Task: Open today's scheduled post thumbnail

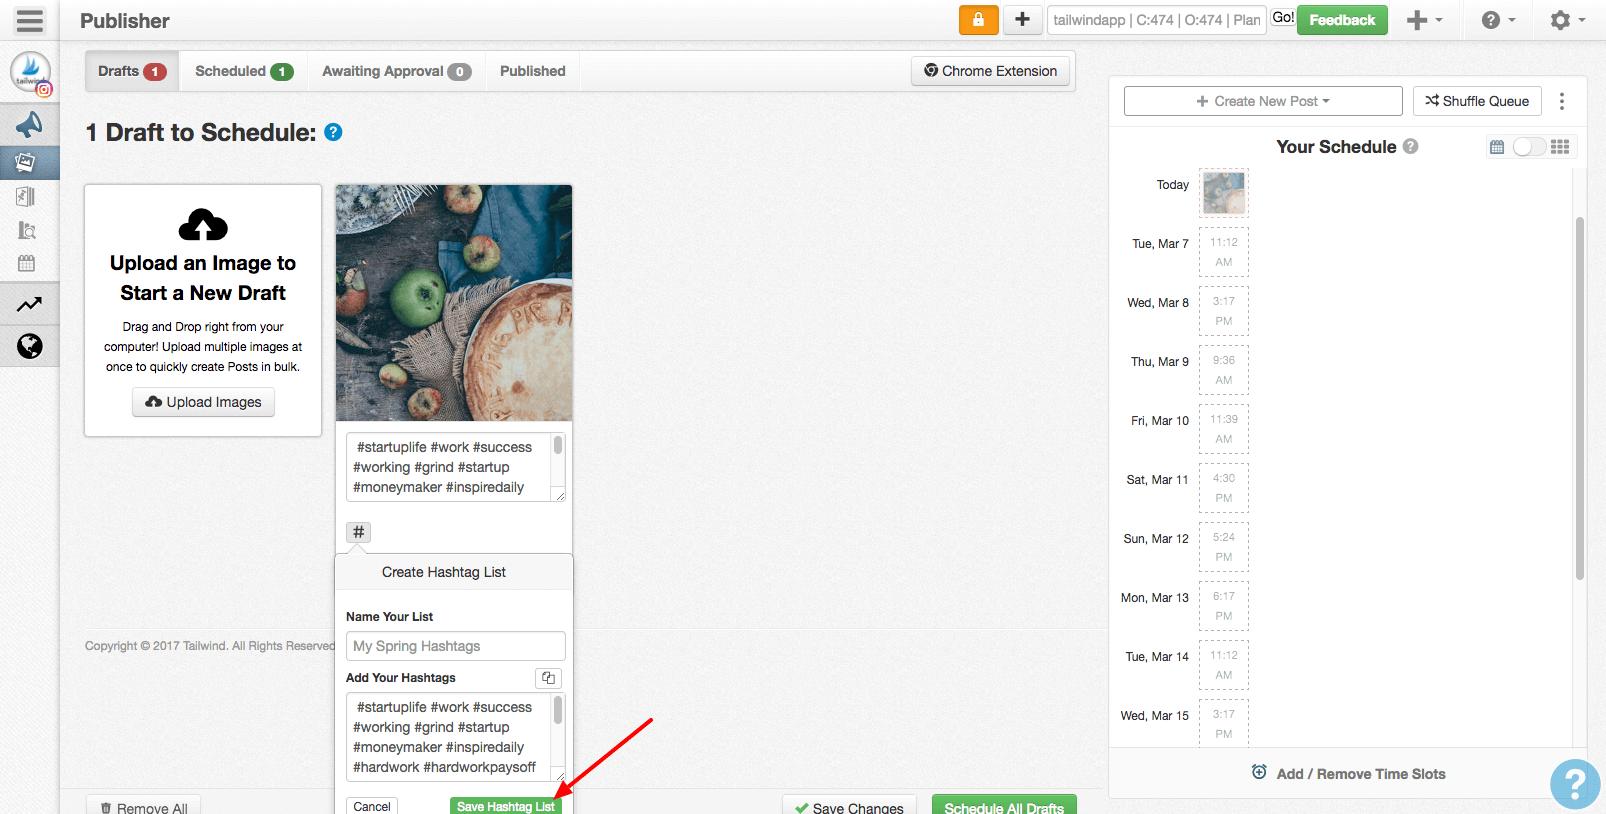Action: pos(1224,193)
